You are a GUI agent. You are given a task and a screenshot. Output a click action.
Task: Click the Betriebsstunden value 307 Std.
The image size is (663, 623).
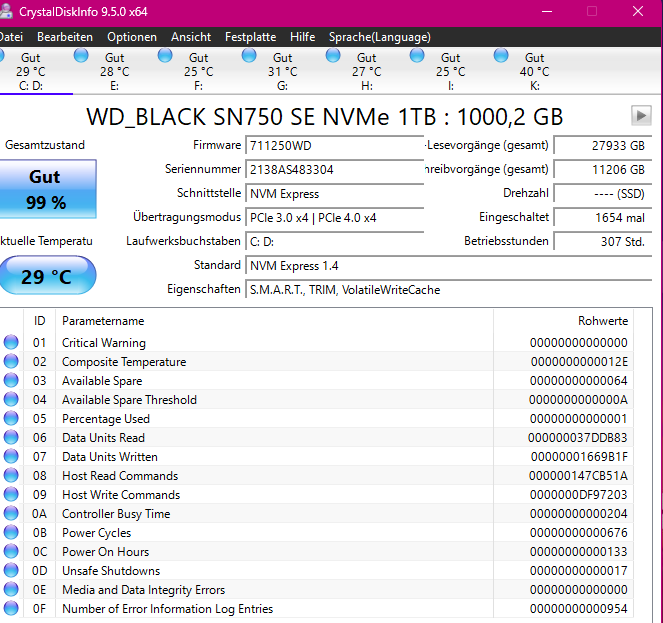pos(603,242)
